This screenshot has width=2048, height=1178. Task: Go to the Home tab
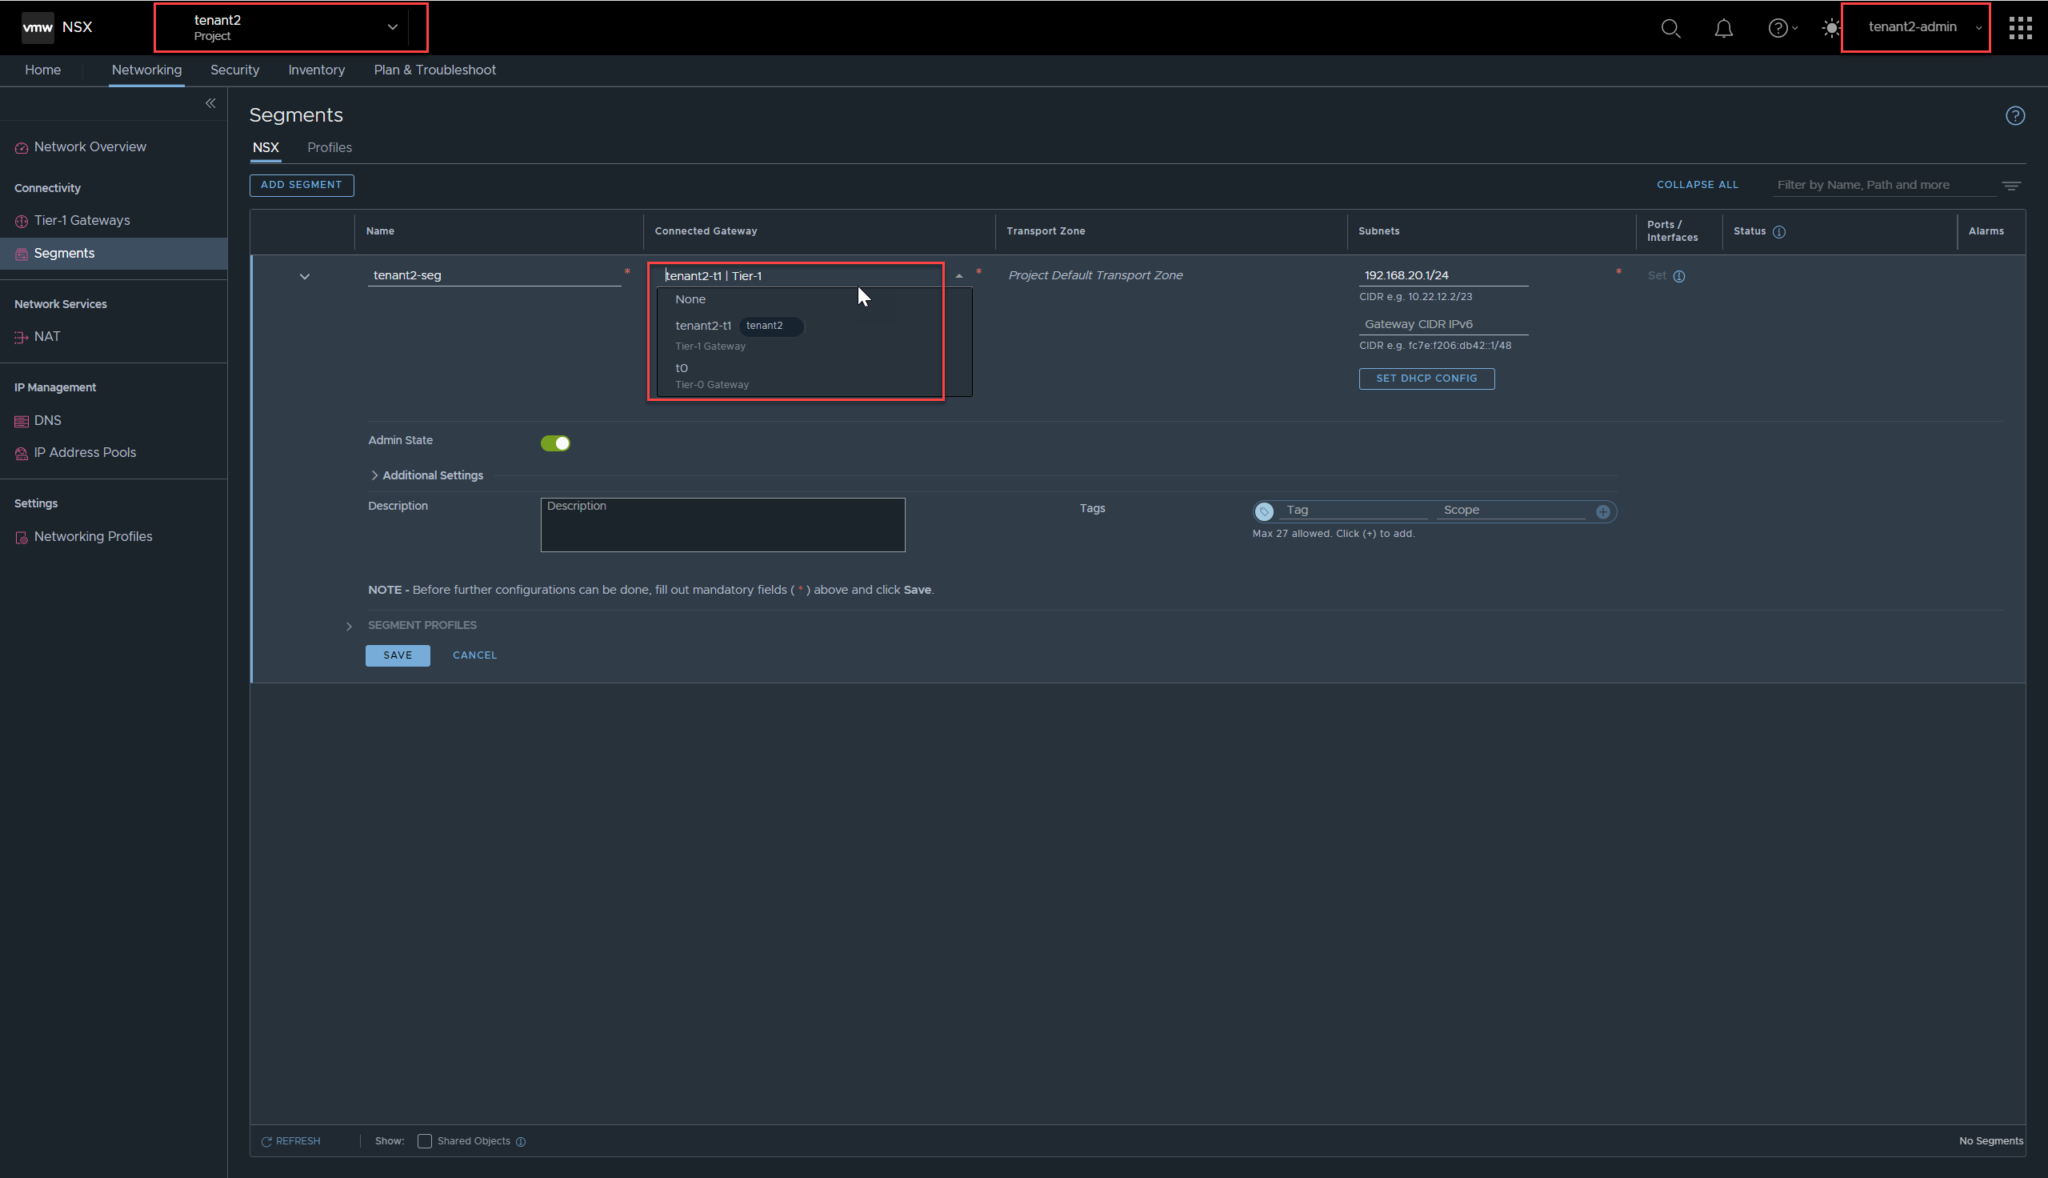(43, 70)
